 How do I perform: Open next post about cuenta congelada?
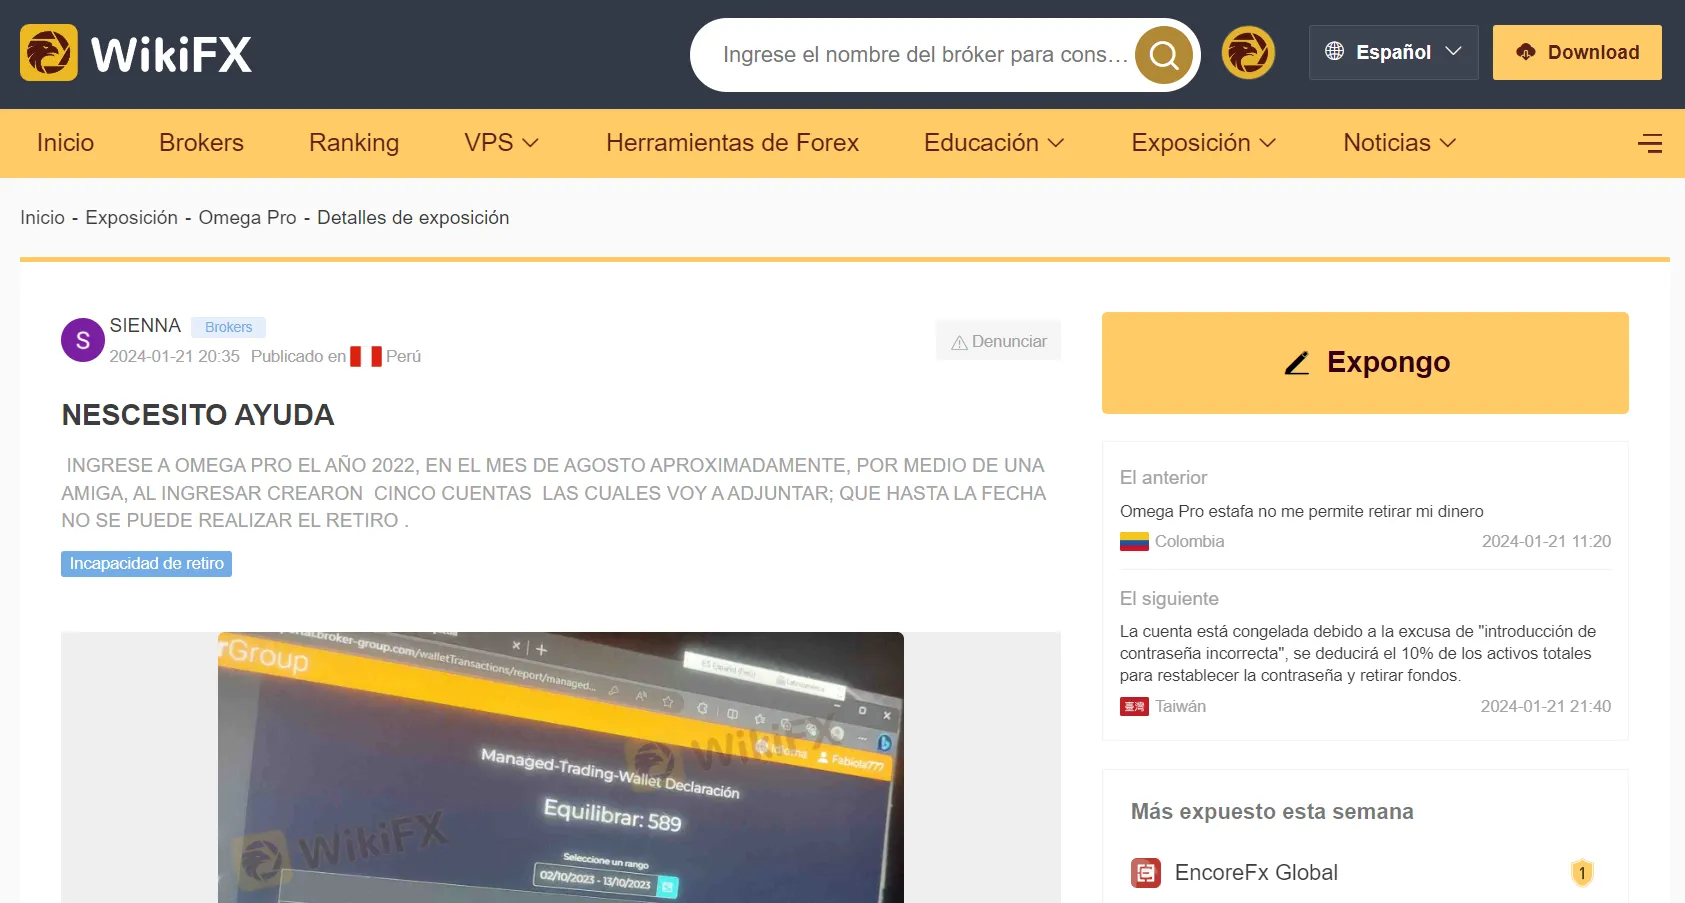point(1358,653)
